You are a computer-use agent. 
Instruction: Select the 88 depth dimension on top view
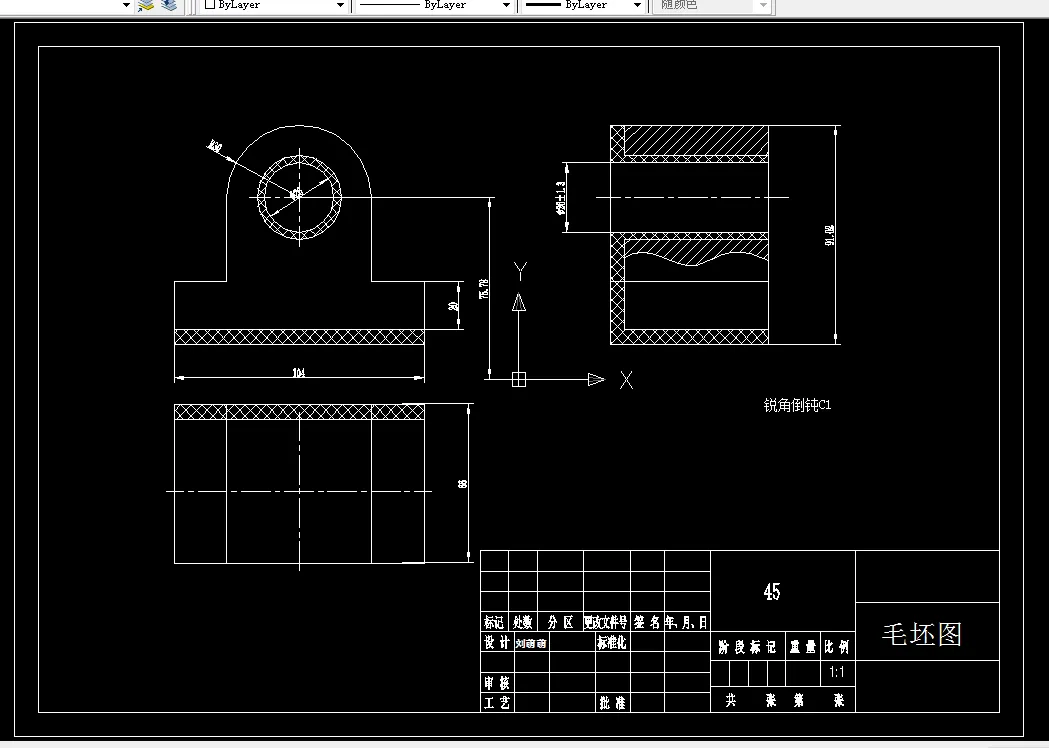tap(462, 484)
